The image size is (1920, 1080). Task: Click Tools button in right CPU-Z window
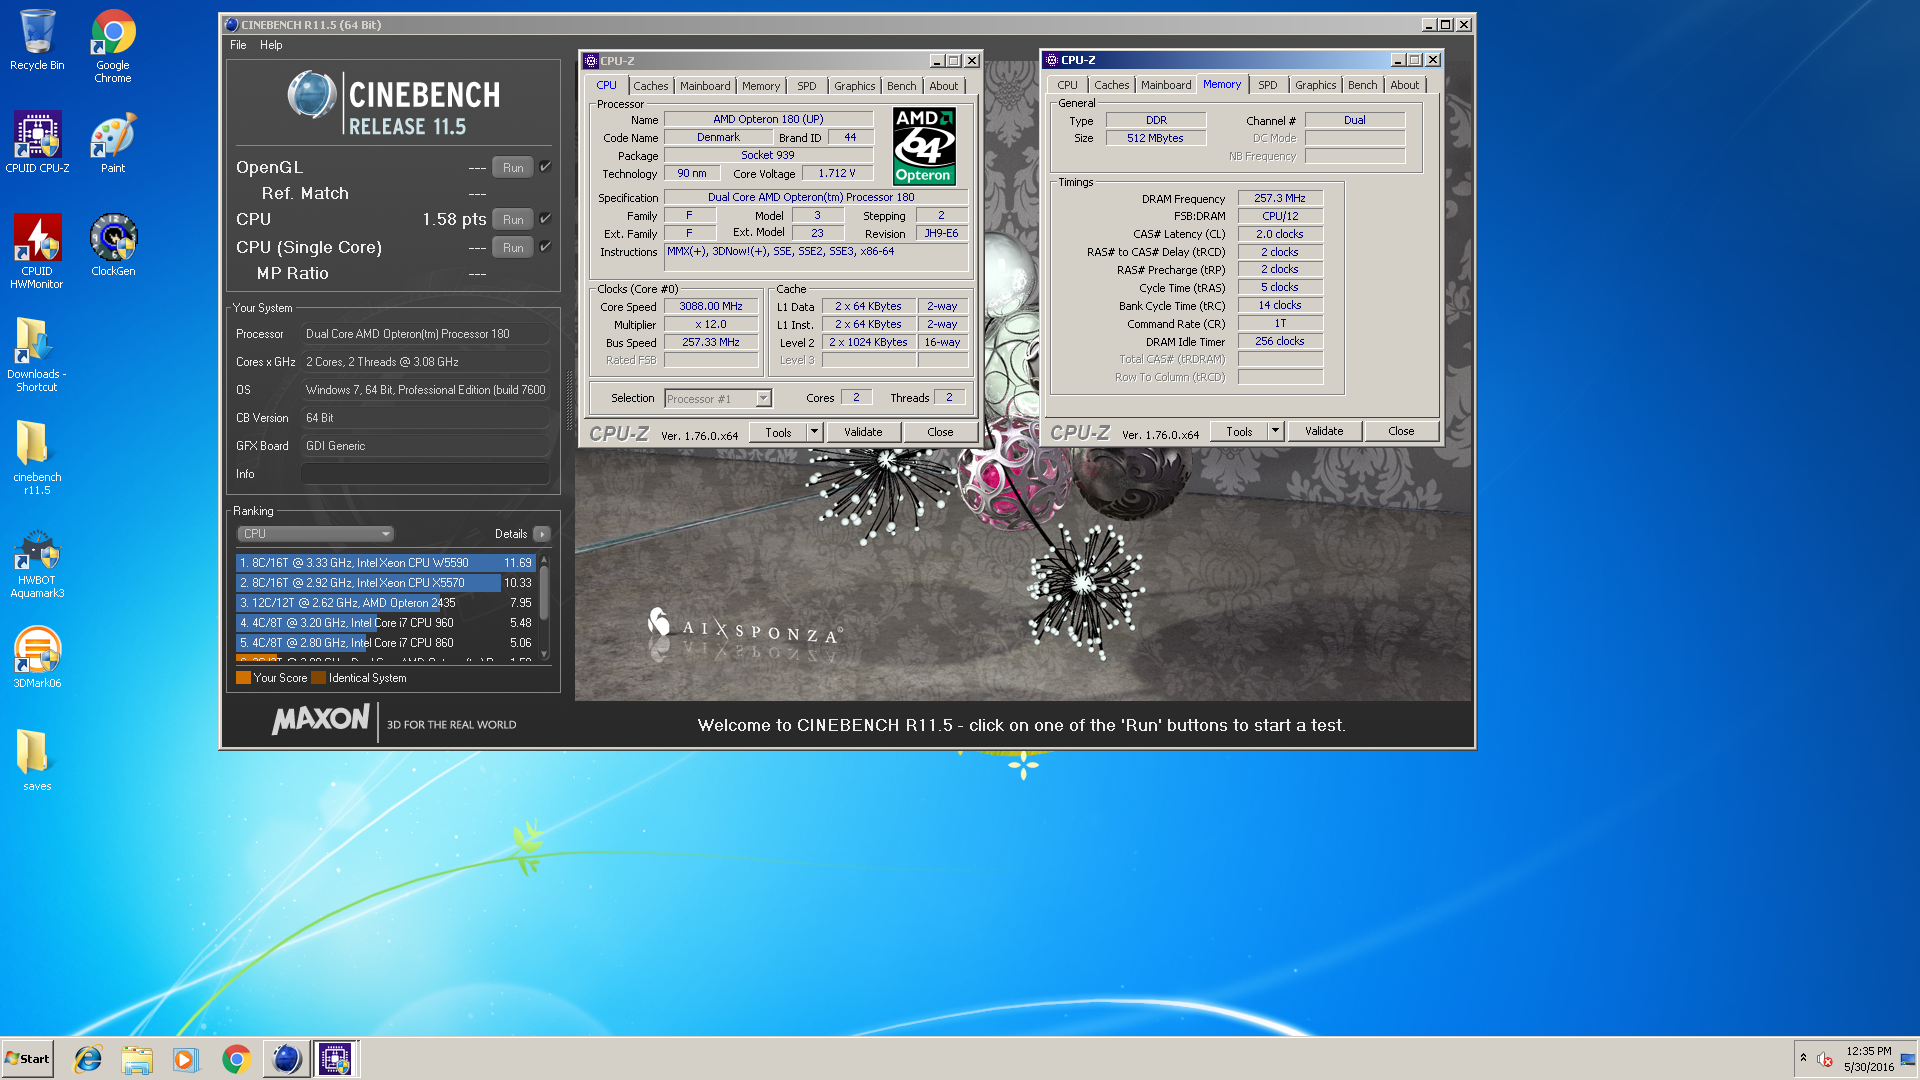(1239, 431)
